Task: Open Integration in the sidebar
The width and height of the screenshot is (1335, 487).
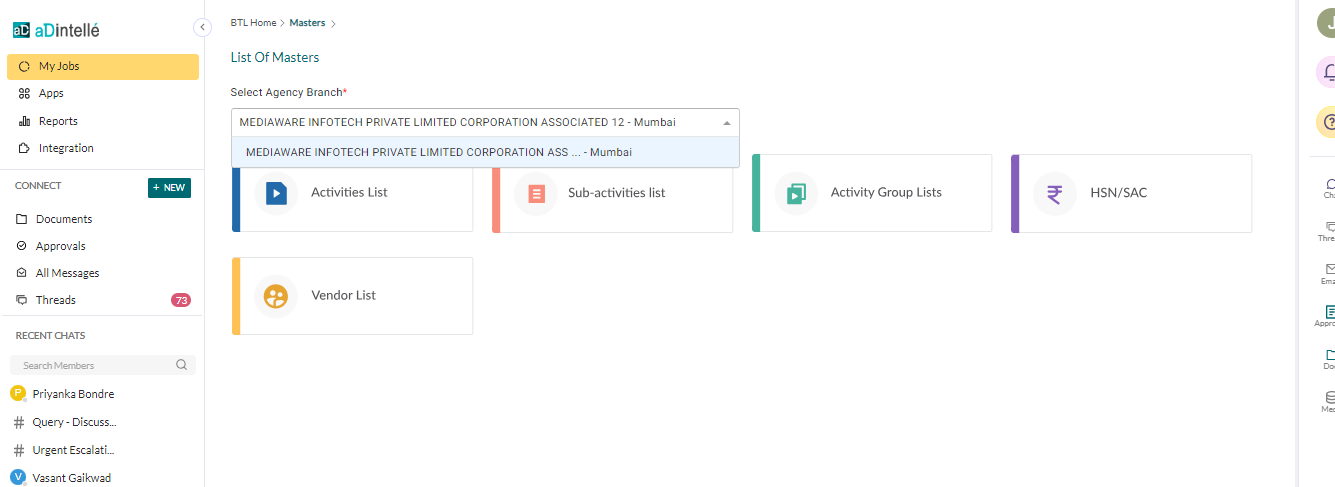Action: point(65,148)
